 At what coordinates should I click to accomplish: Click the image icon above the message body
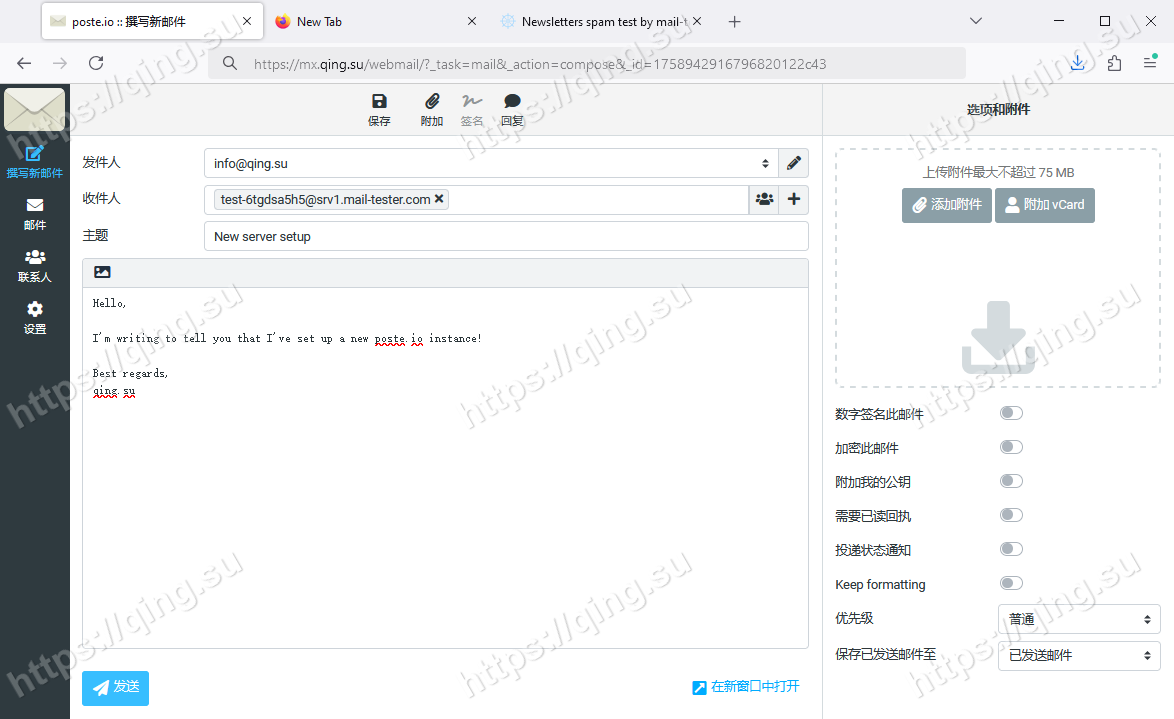[102, 272]
